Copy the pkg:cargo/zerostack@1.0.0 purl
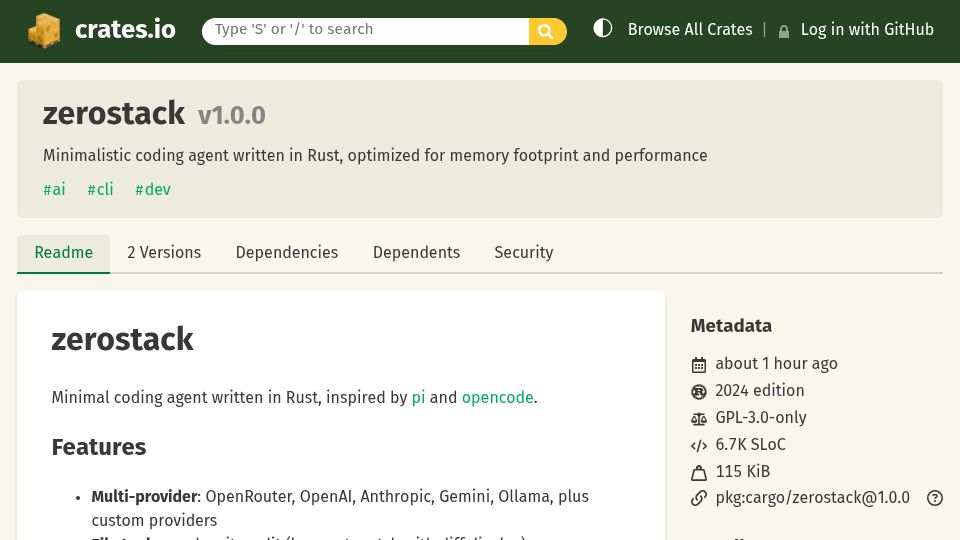 (x=812, y=498)
